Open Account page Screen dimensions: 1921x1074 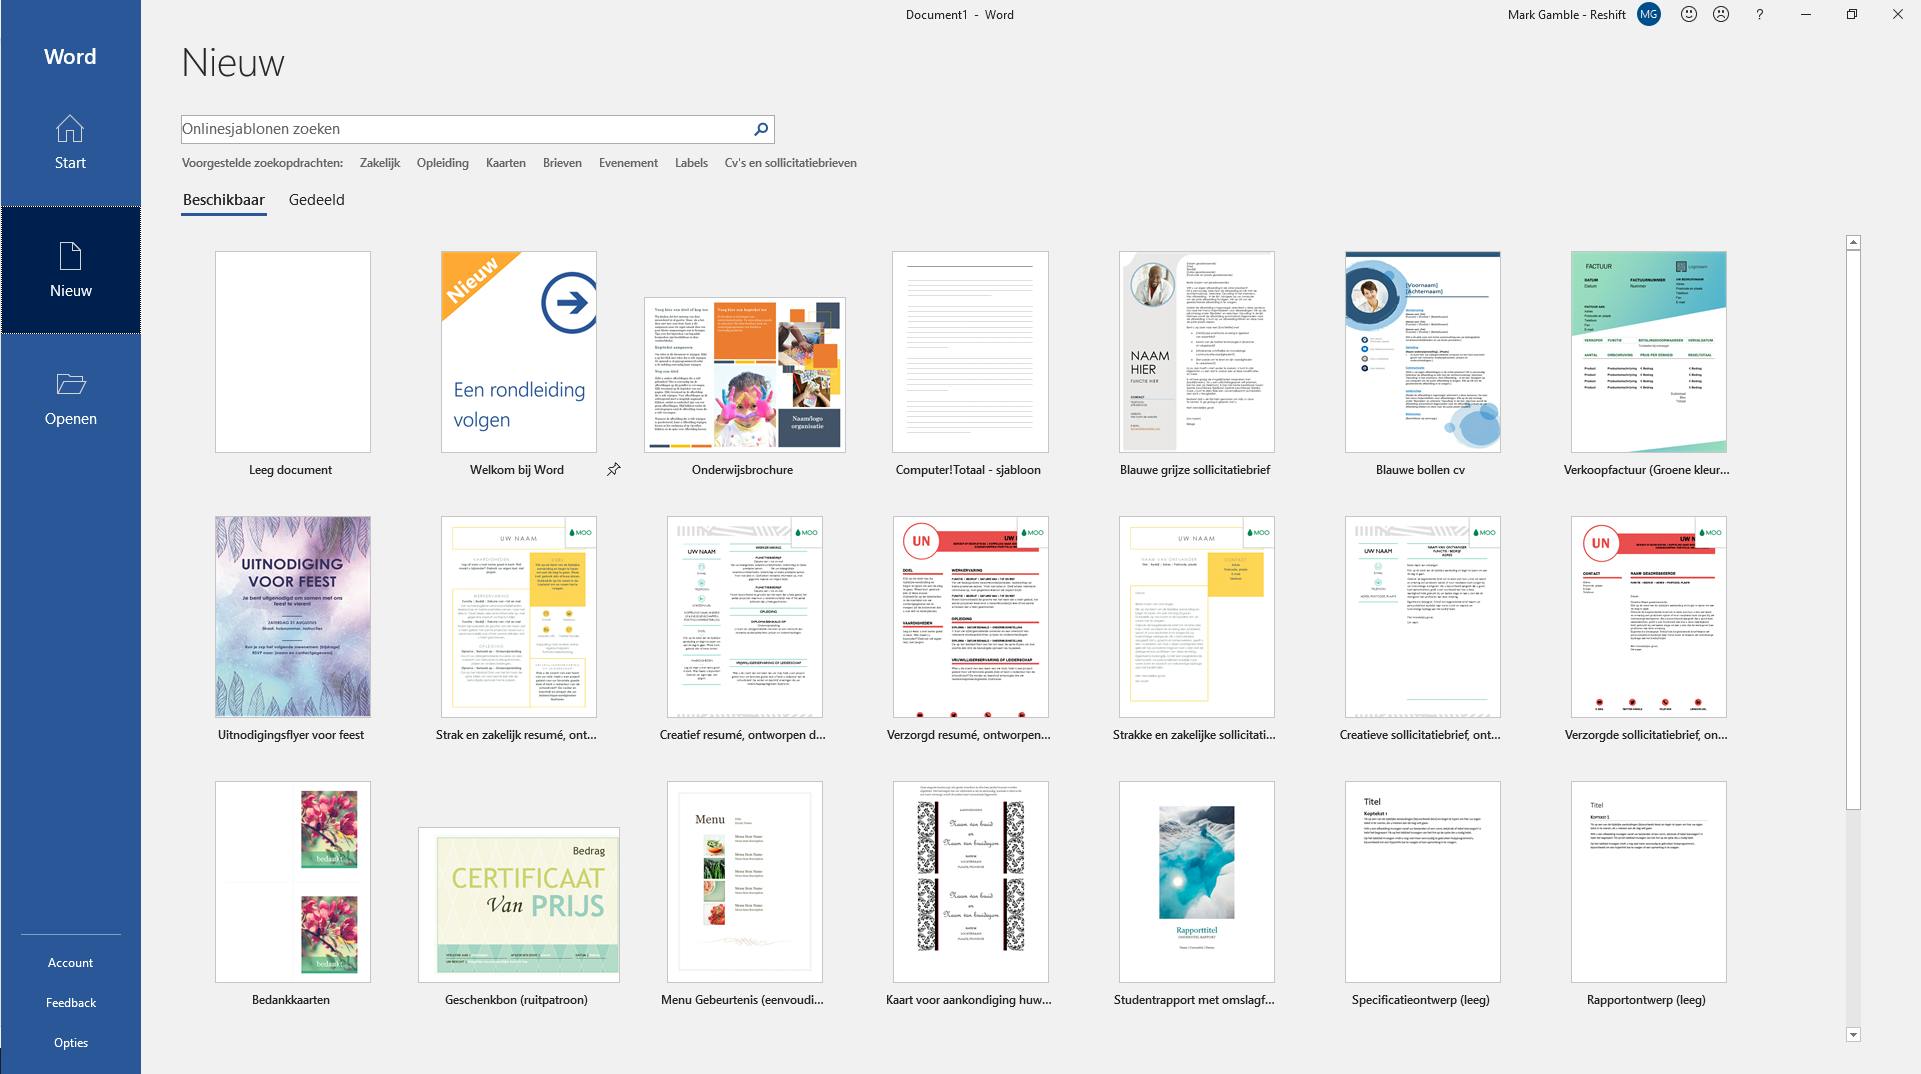coord(70,963)
